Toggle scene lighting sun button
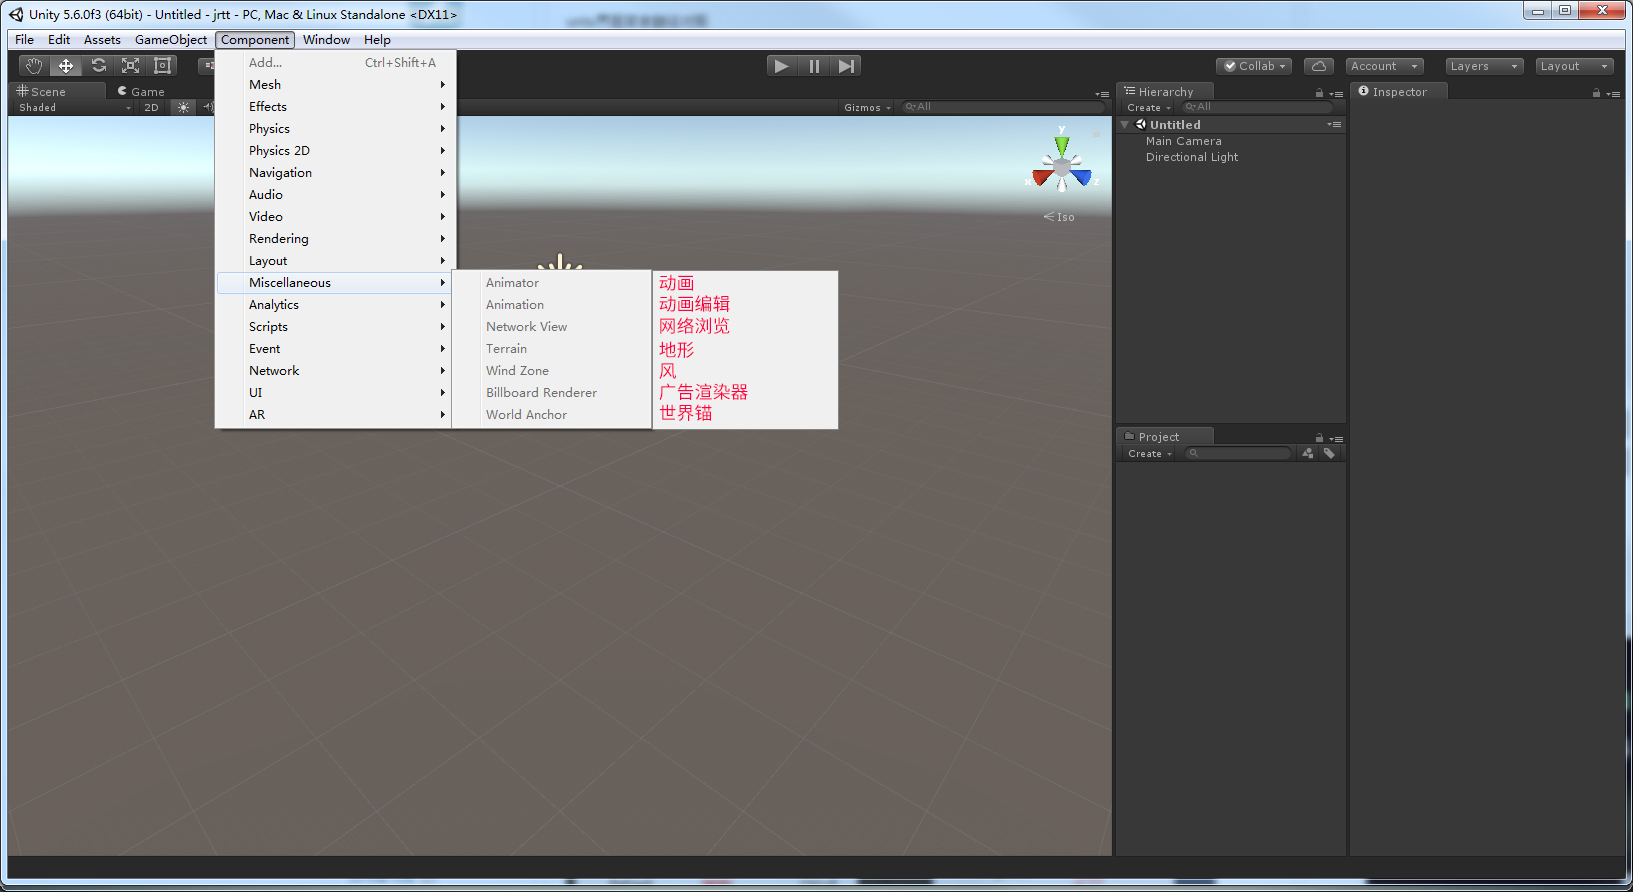The image size is (1633, 892). (x=183, y=108)
